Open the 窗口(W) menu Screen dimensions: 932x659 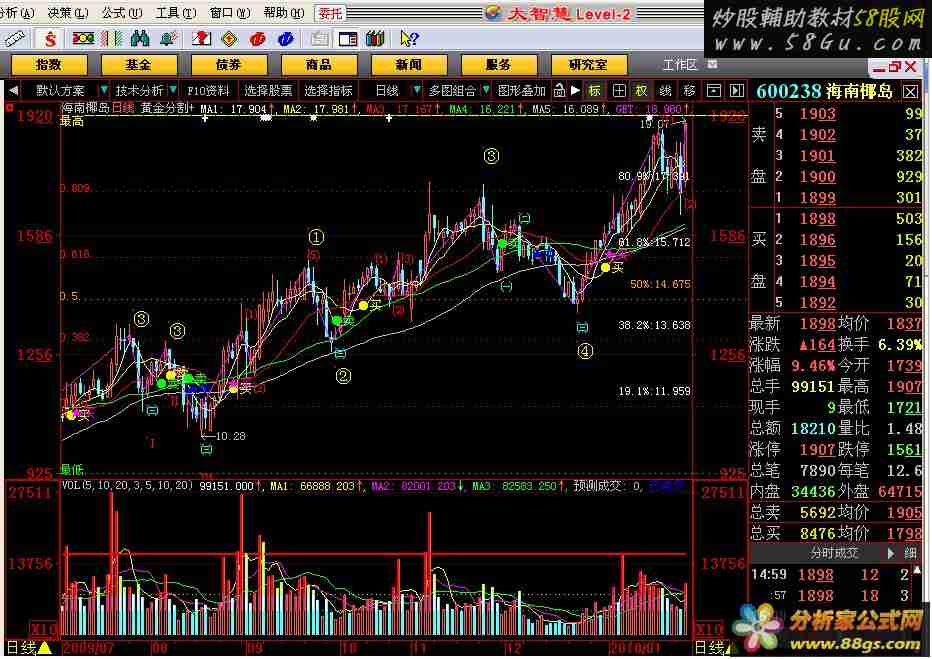(x=230, y=12)
